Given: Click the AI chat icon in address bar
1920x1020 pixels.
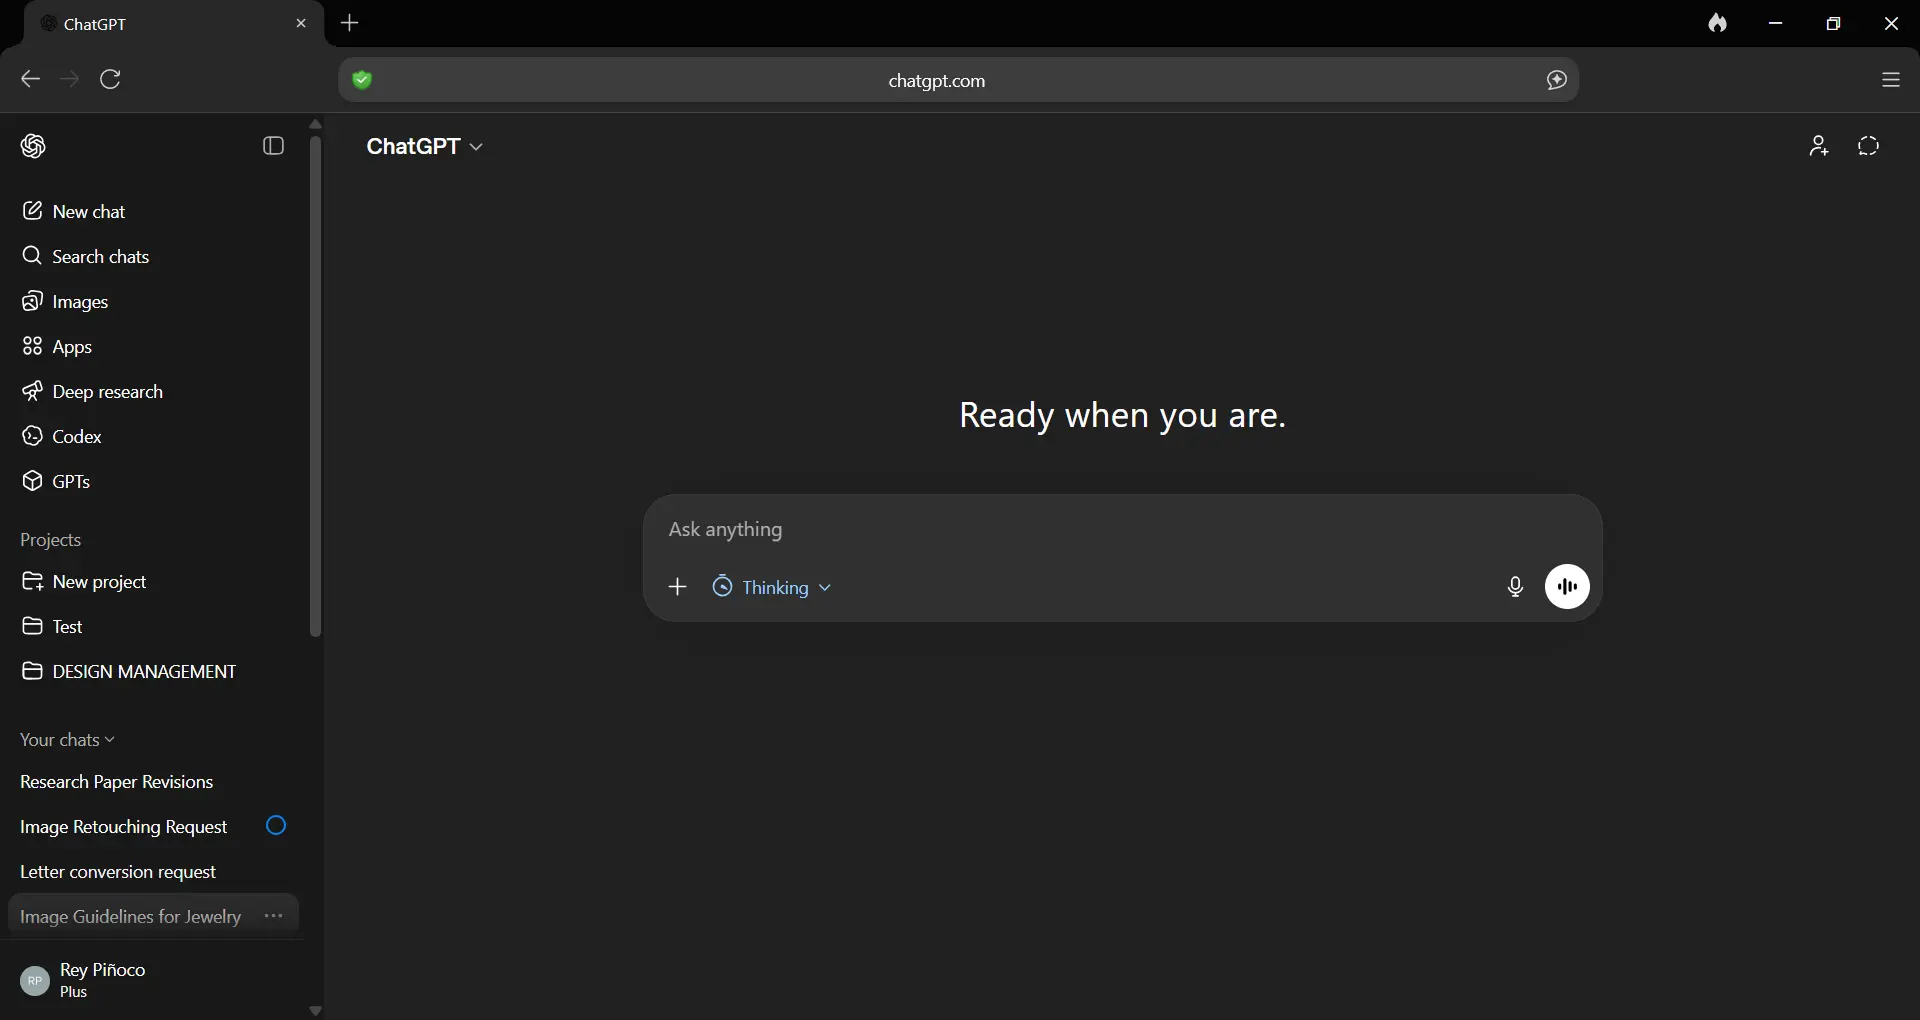Looking at the screenshot, I should coord(1556,80).
